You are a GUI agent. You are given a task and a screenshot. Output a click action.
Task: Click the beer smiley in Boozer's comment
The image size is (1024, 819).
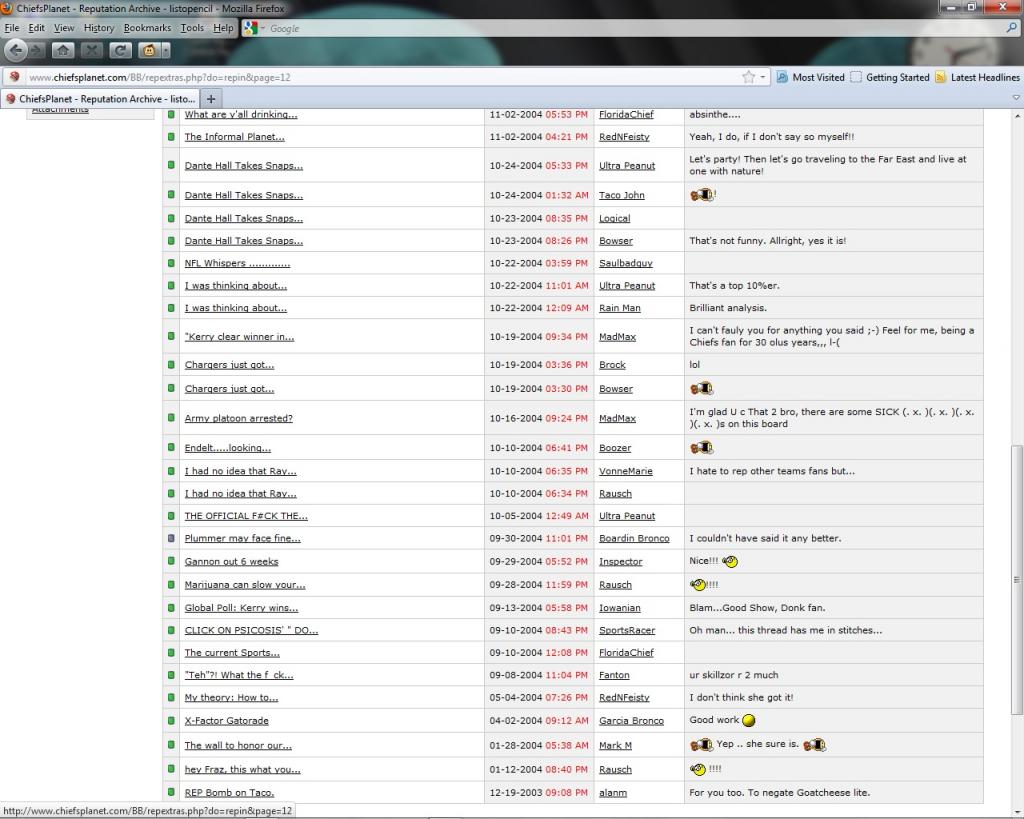[x=702, y=447]
